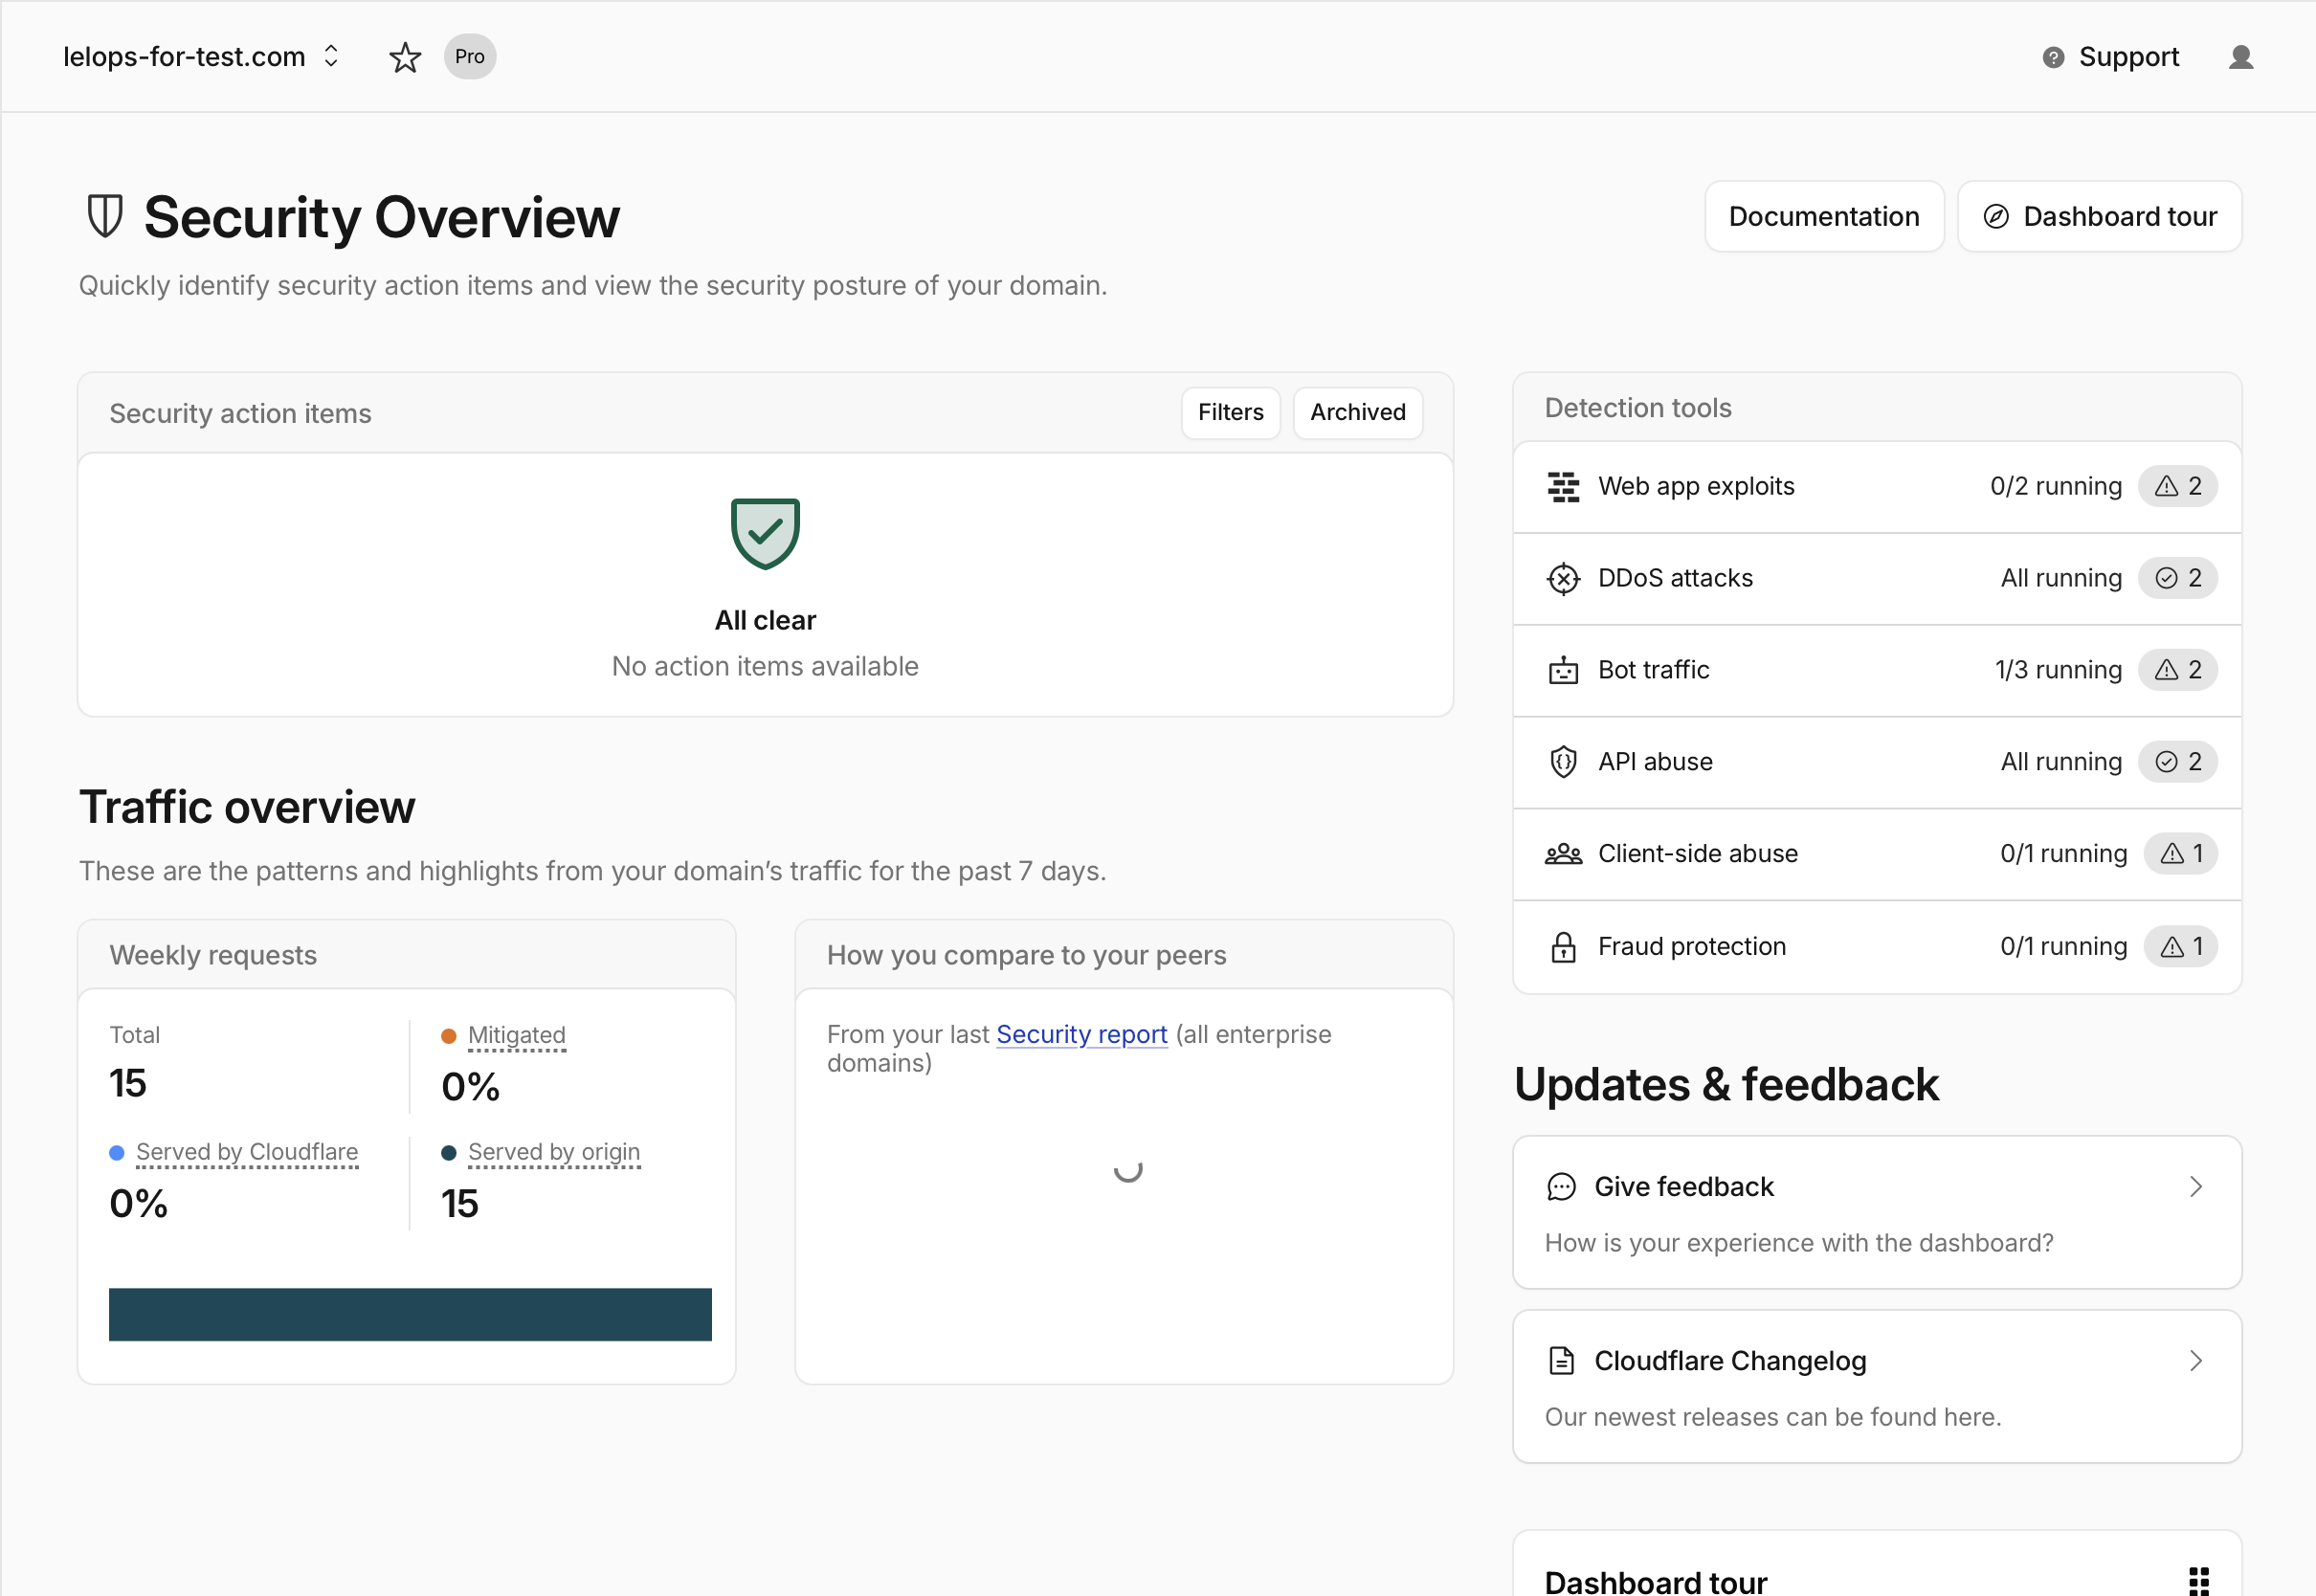The height and width of the screenshot is (1596, 2316).
Task: Open the lelops-for-test.com domain switcher
Action: click(x=202, y=57)
